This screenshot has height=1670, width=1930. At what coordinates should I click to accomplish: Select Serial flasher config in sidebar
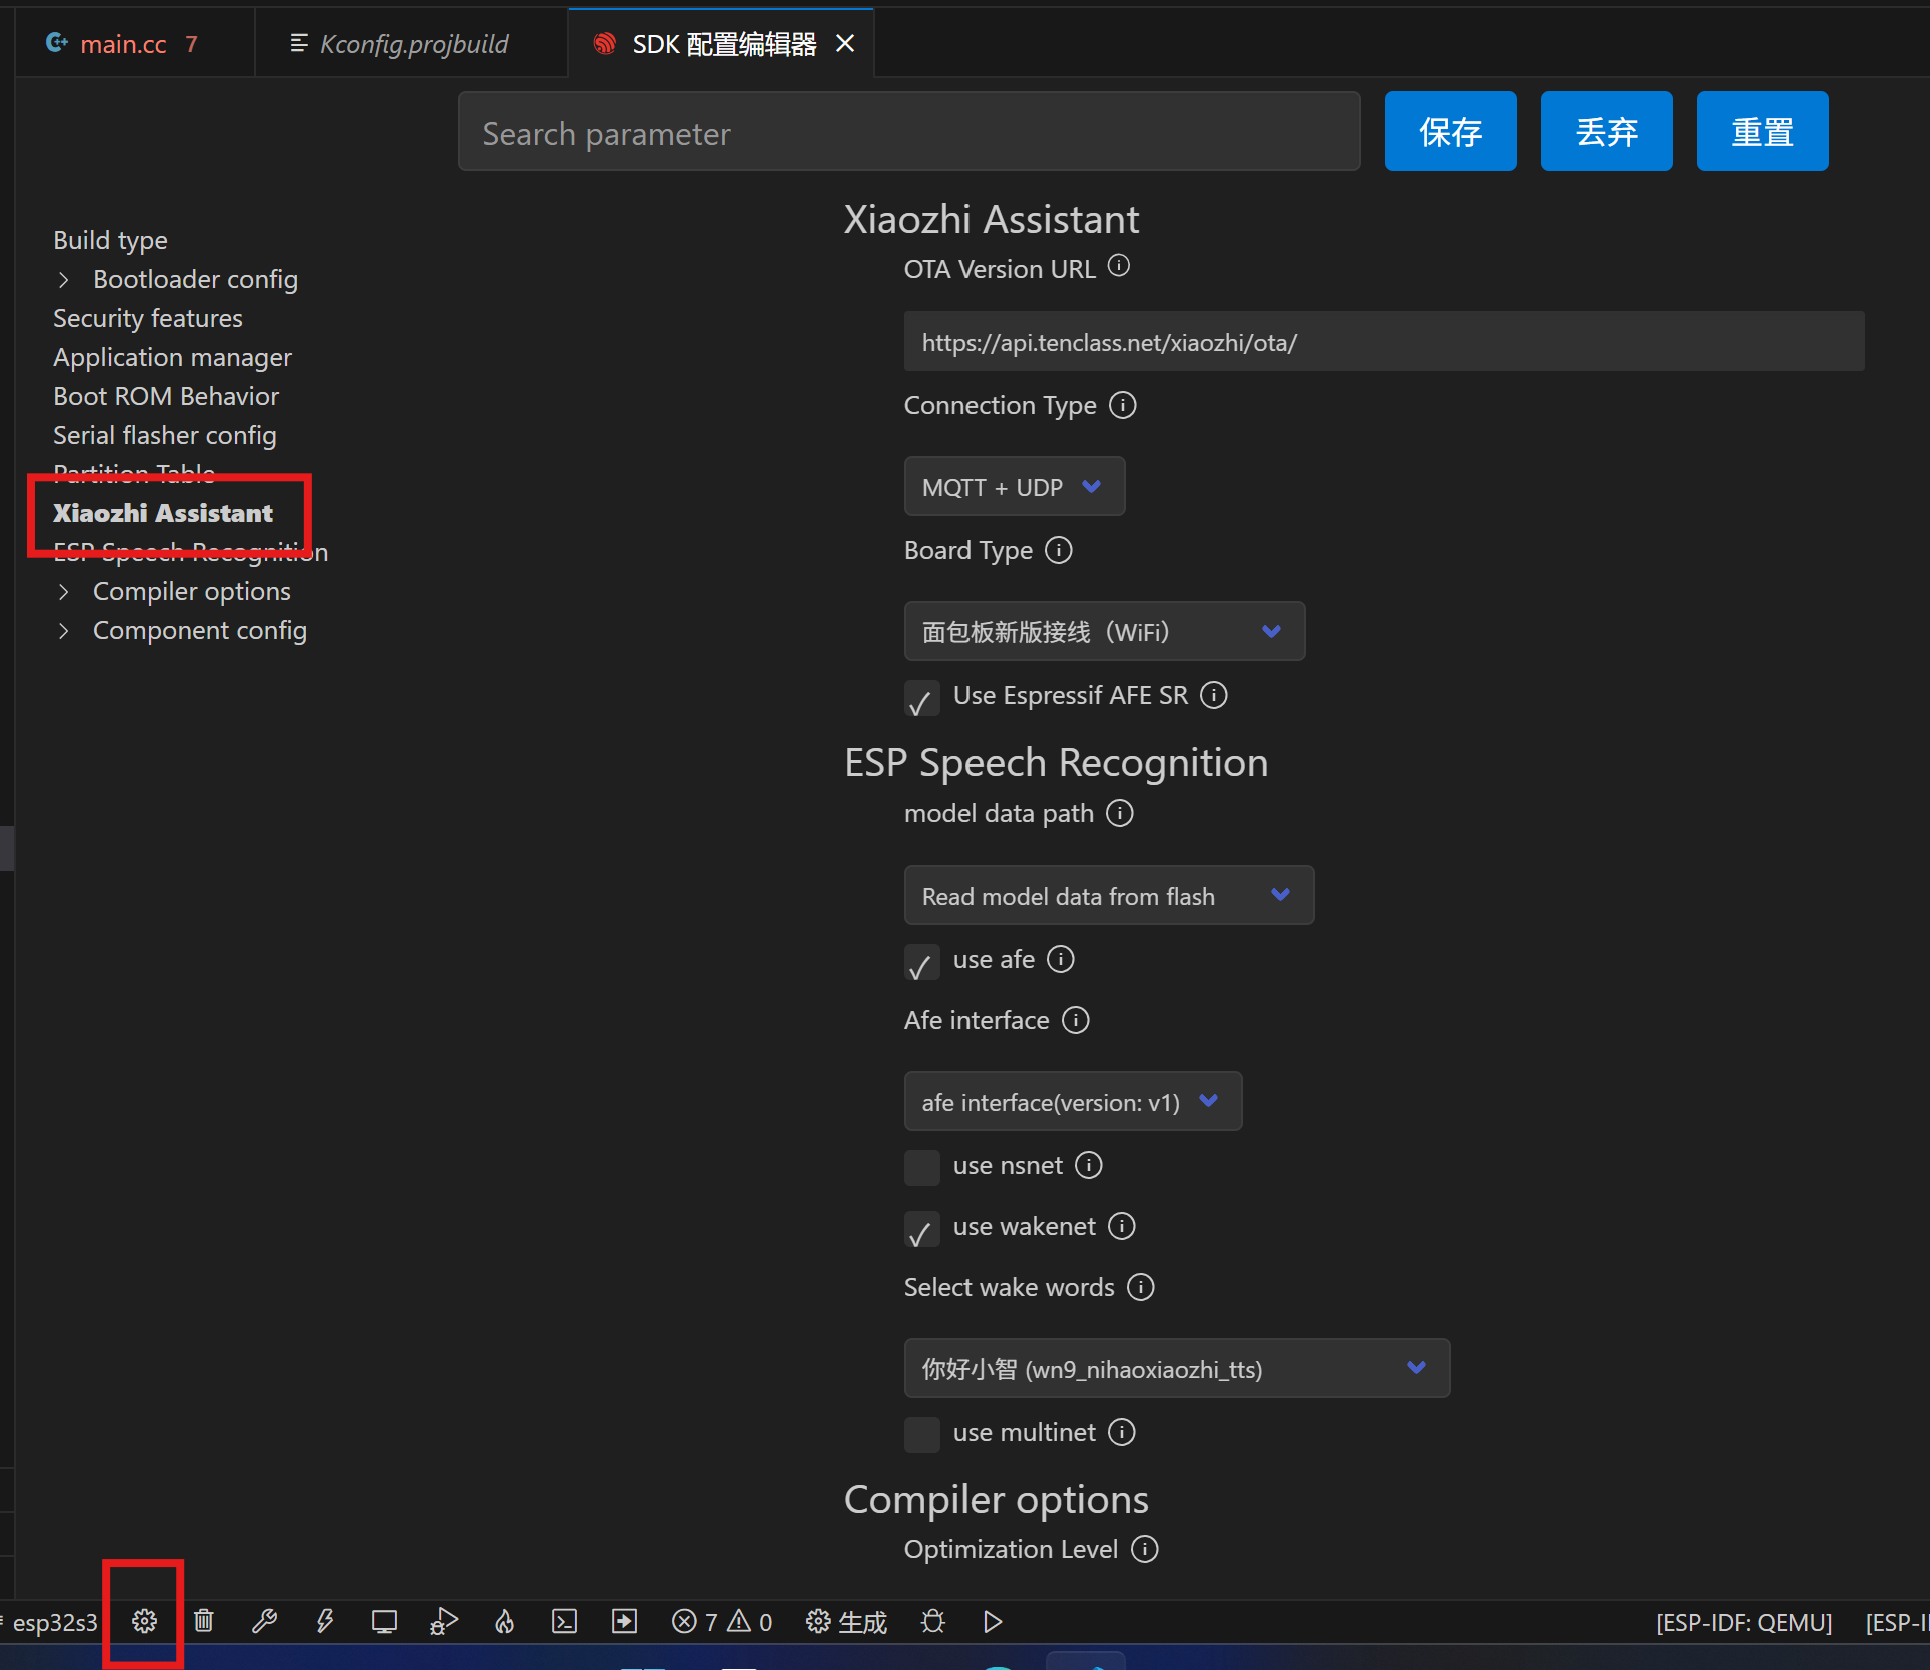coord(165,435)
